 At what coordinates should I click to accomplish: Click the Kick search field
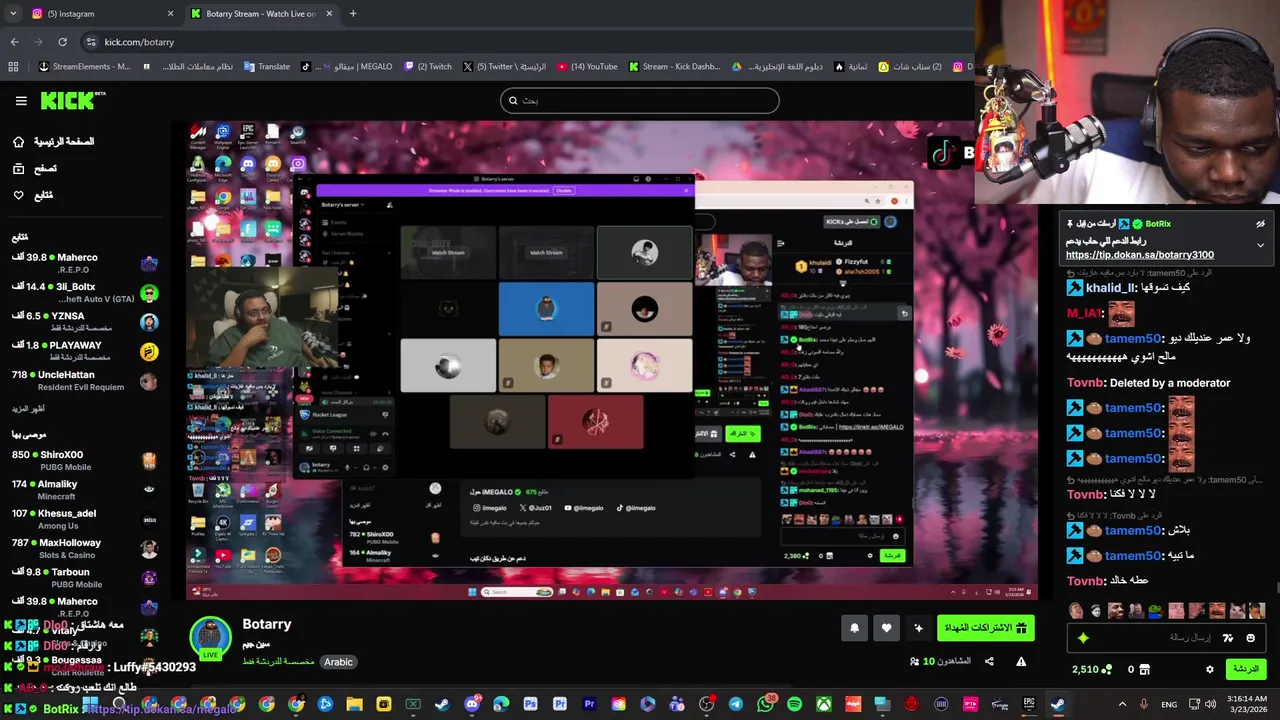[640, 100]
